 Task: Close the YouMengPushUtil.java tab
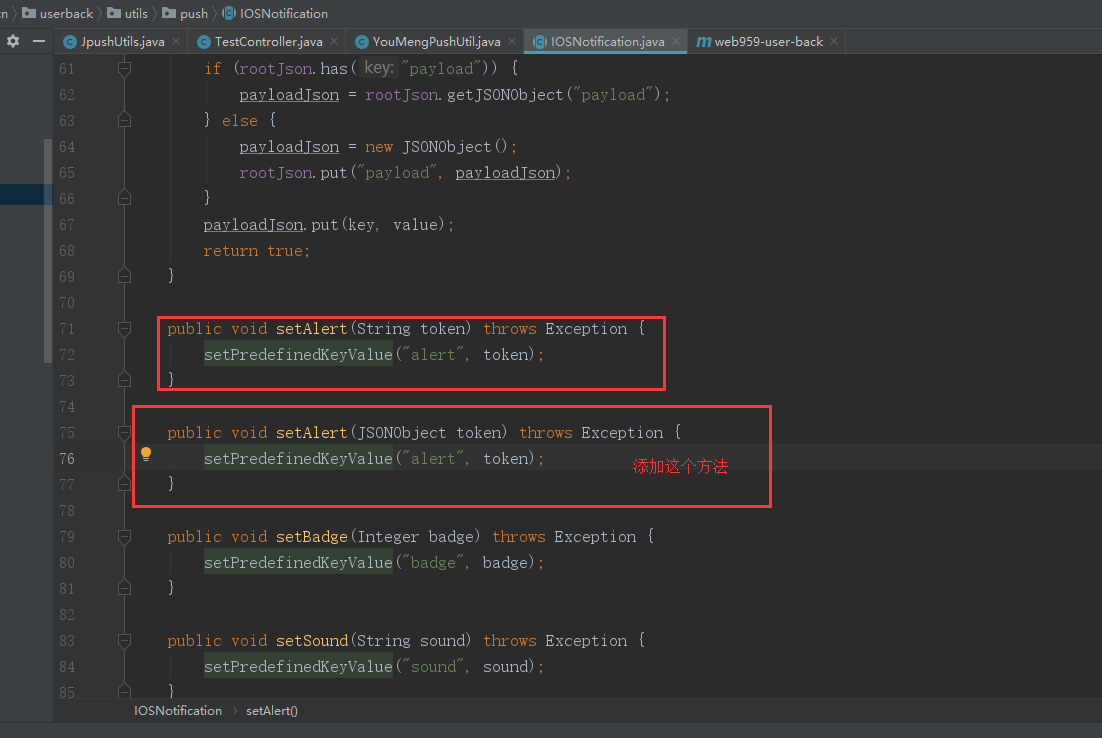pyautogui.click(x=512, y=41)
